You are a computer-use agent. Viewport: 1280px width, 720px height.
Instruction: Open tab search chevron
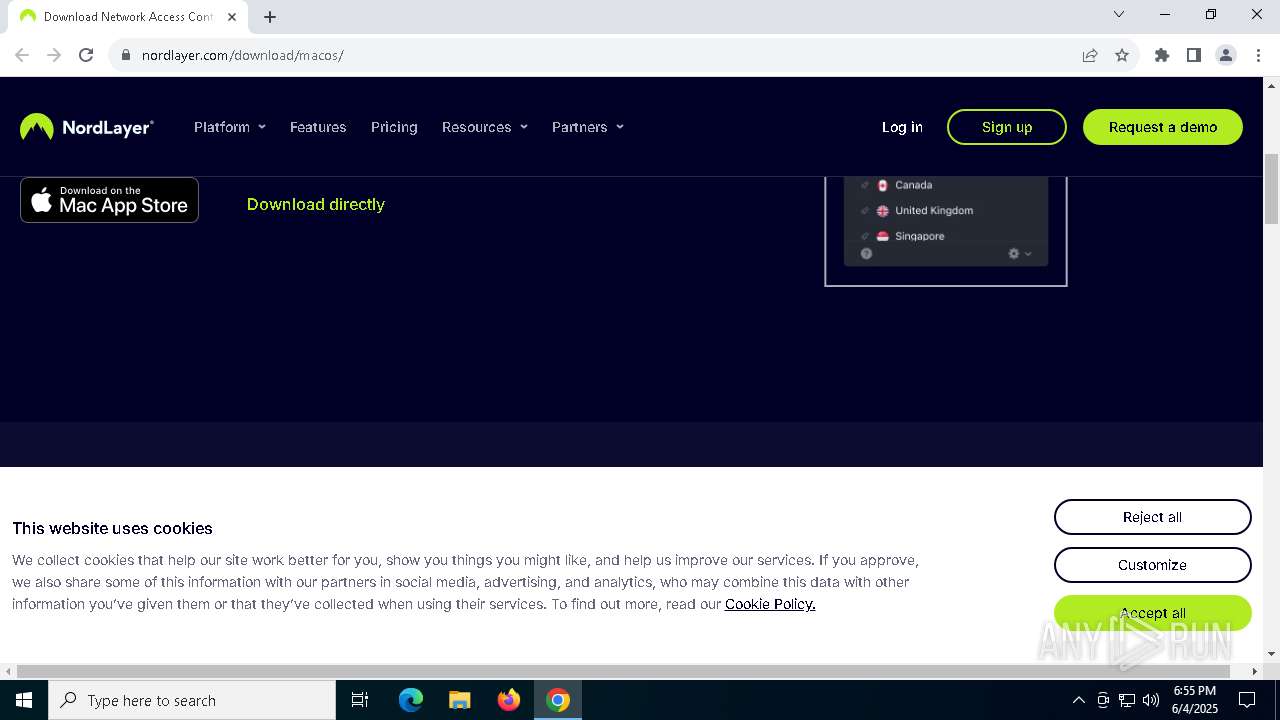point(1119,14)
